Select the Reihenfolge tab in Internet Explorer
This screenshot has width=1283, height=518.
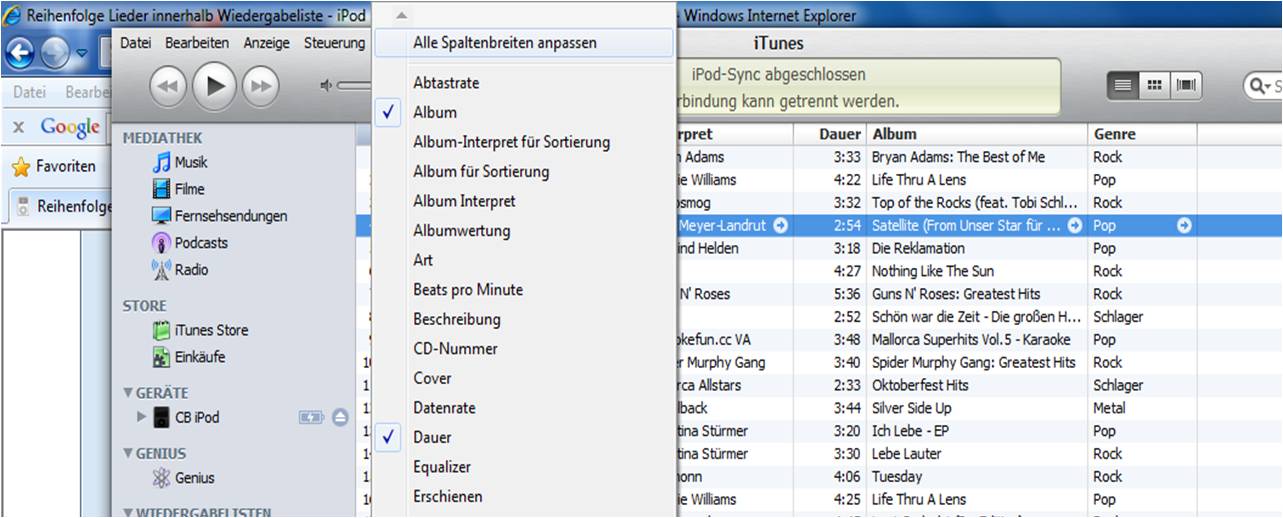[60, 206]
